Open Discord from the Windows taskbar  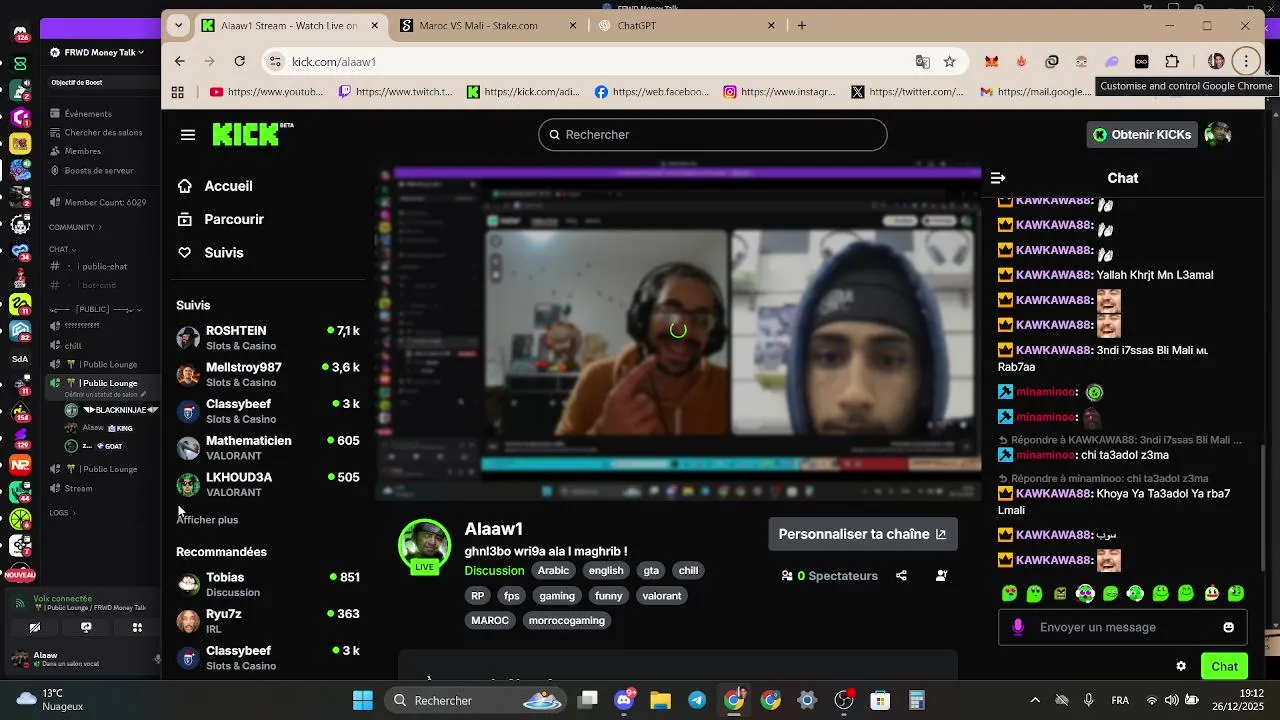(625, 700)
